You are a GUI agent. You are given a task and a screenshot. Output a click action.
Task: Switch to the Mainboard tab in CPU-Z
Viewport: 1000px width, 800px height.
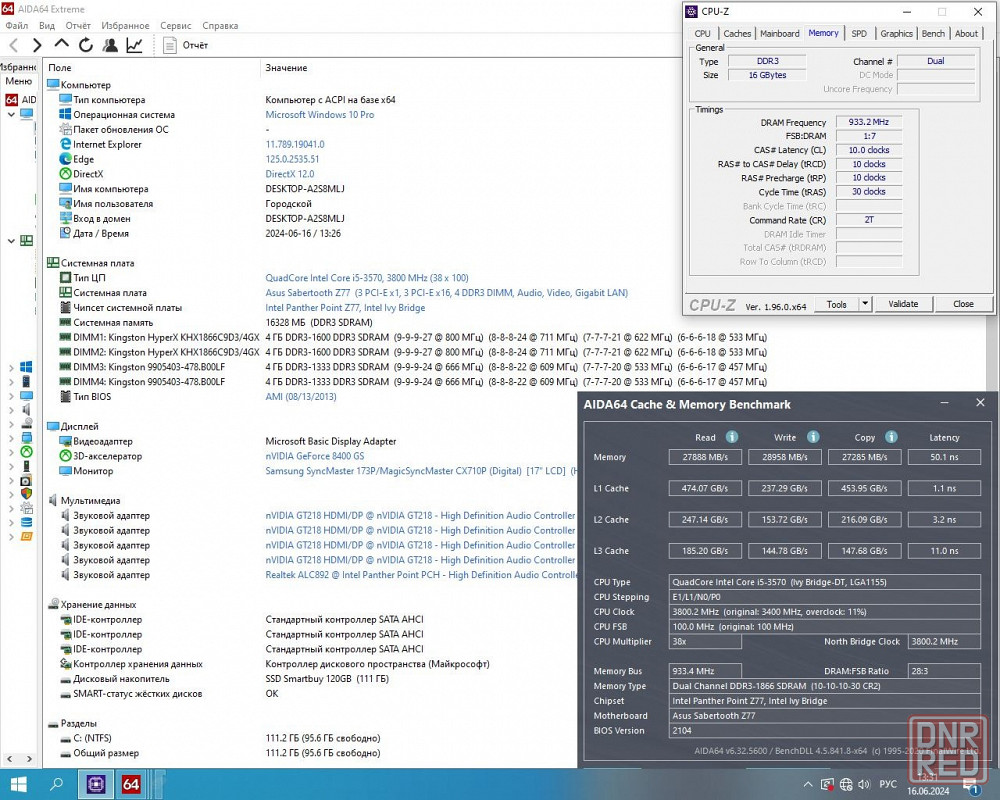(x=779, y=33)
